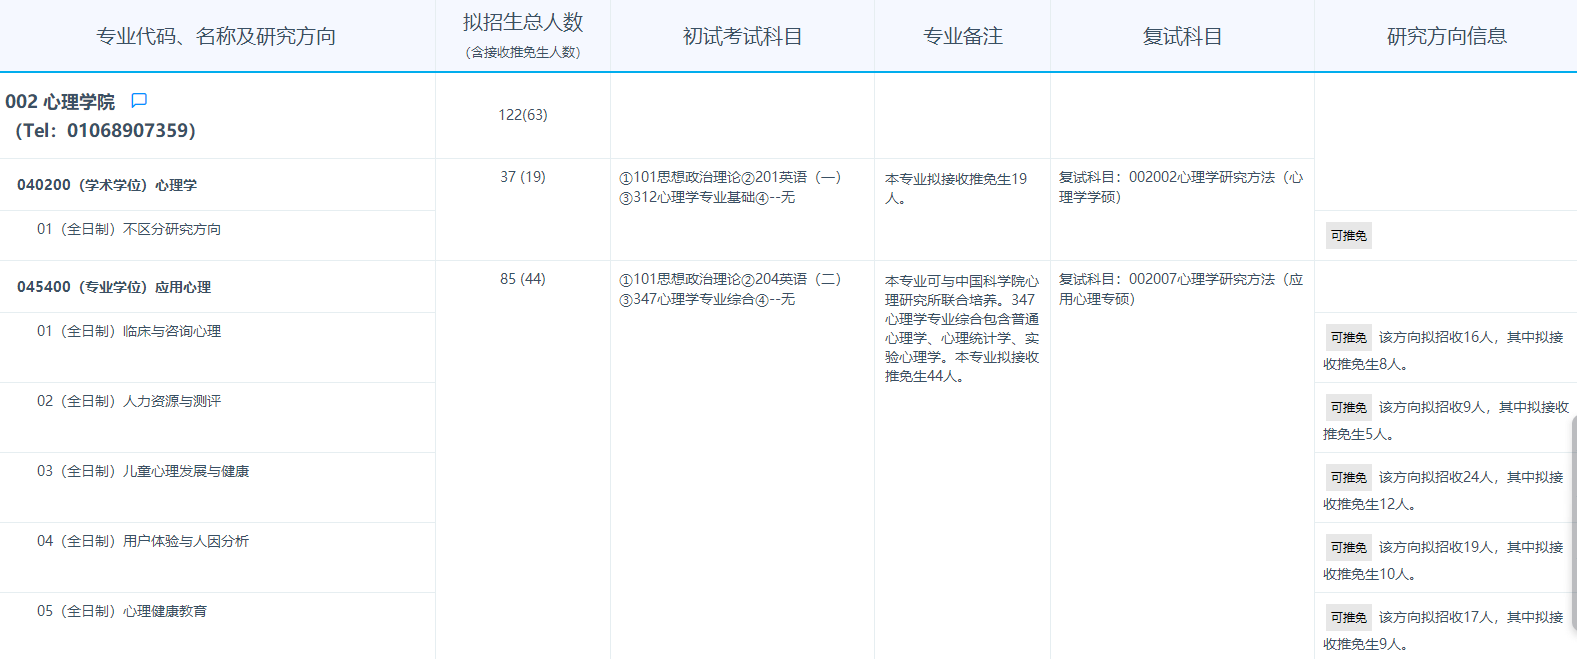
Task: Click the 可推免 tag for 人力资源与测评 direction
Action: pyautogui.click(x=1348, y=408)
